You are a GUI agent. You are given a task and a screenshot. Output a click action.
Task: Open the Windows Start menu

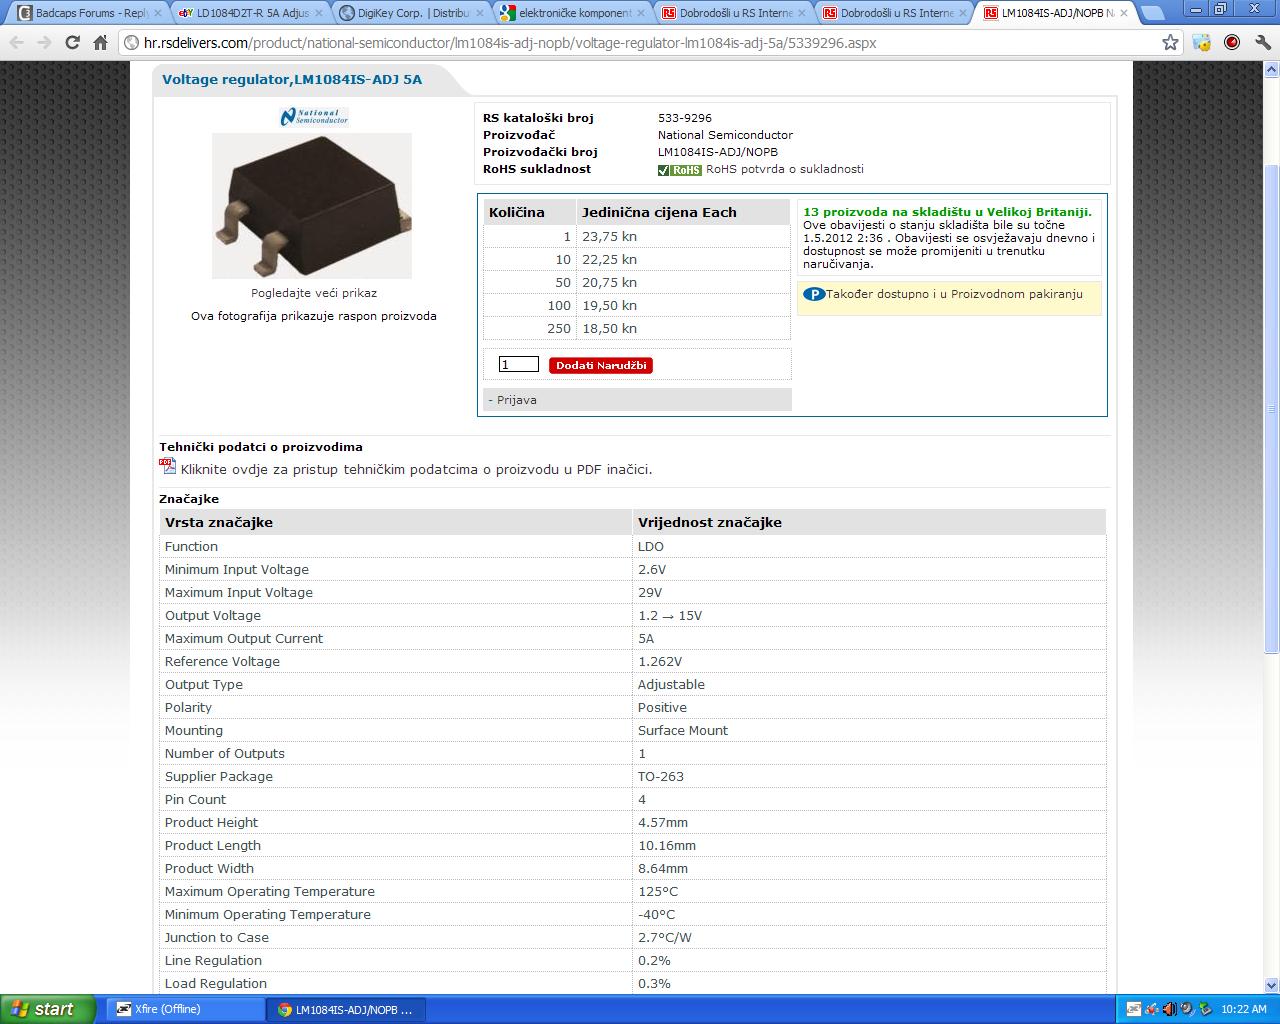(48, 1009)
